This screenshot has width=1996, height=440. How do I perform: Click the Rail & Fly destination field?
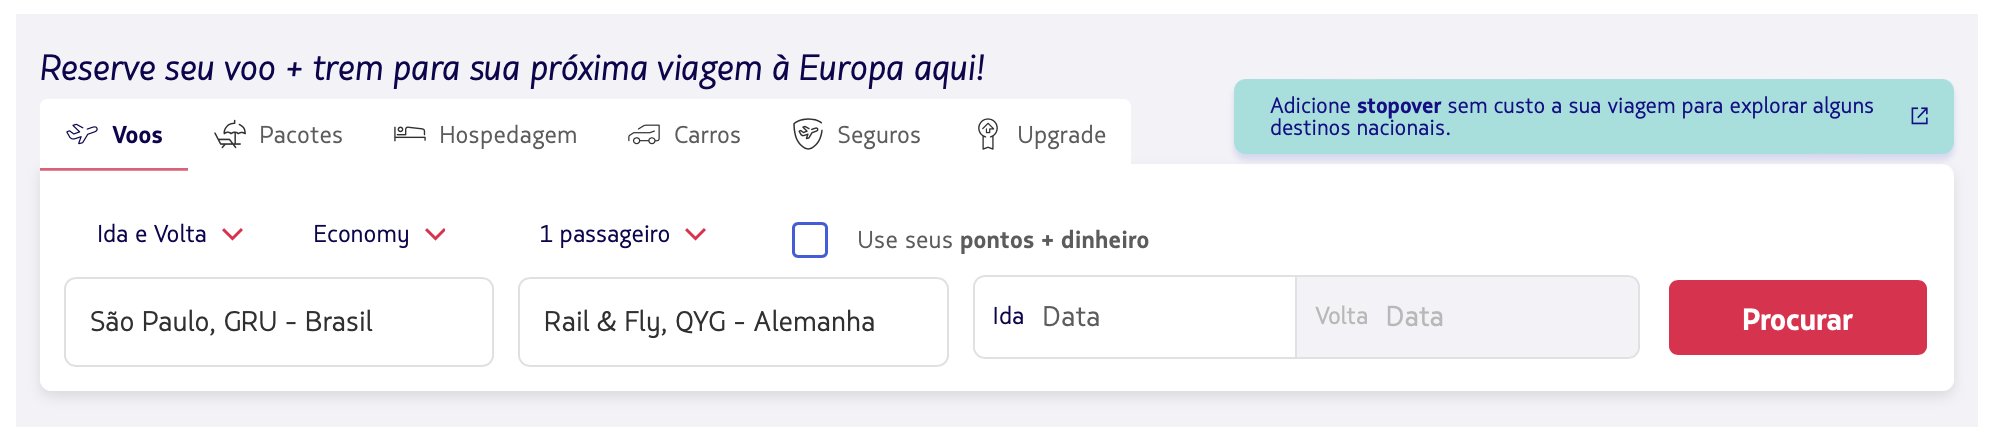733,322
